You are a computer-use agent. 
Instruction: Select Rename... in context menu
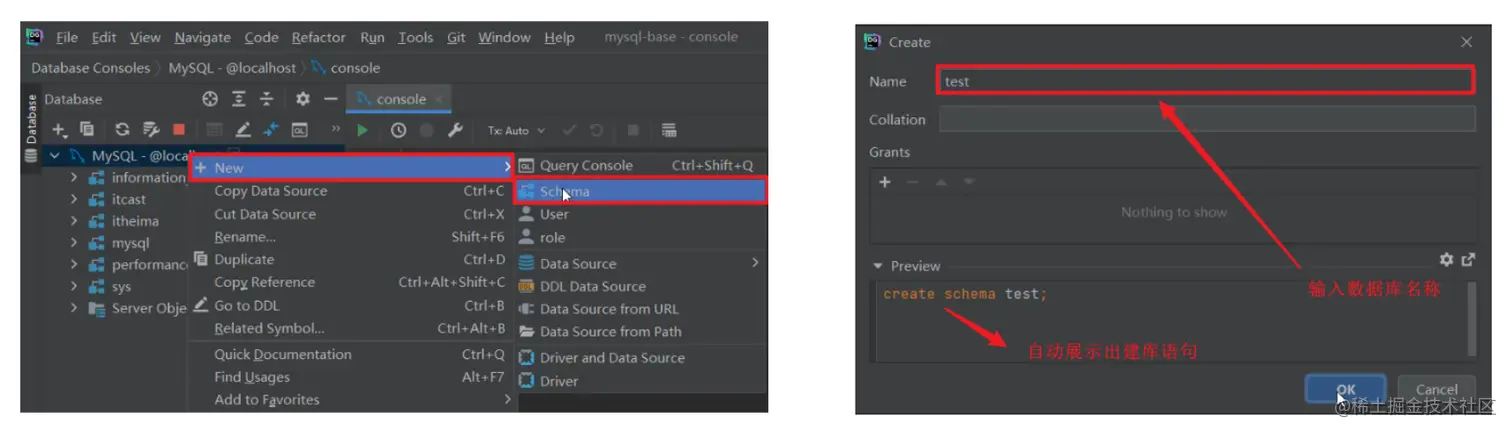pyautogui.click(x=351, y=237)
